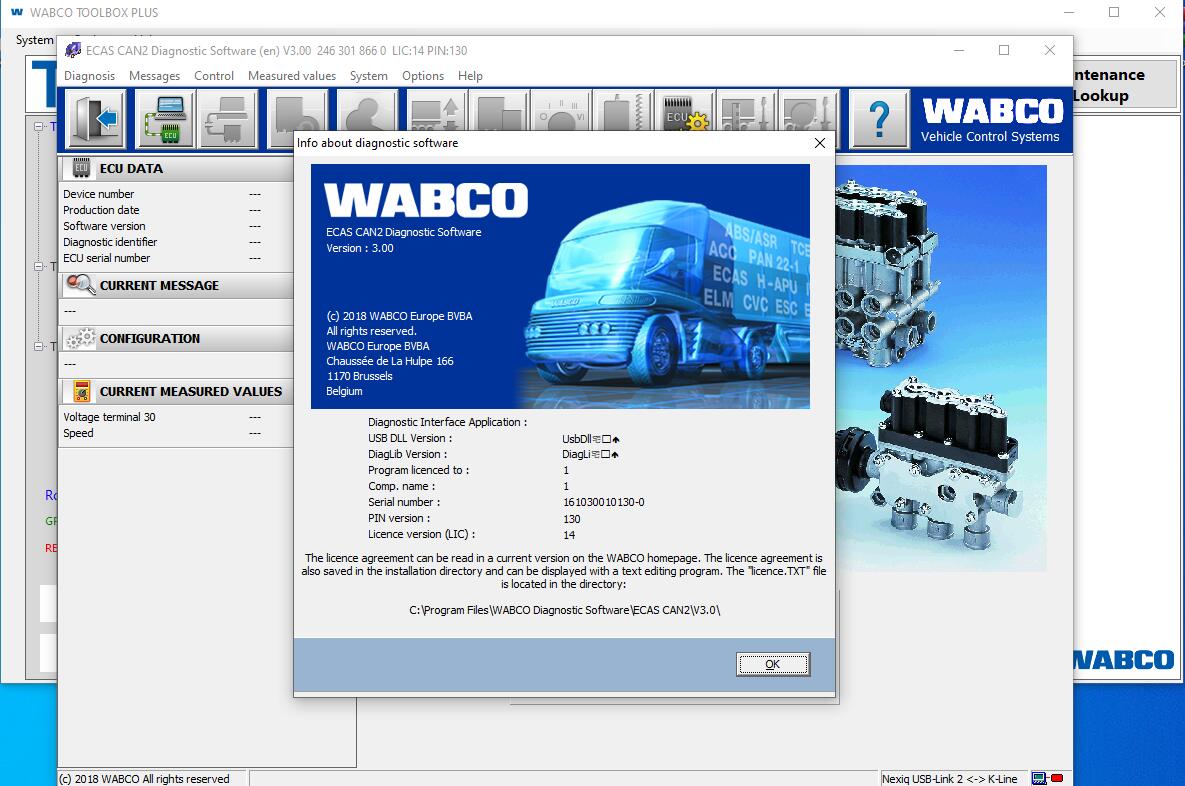Screen dimensions: 1185x786
Task: Click the multimeter icon beside CURRENT MEASURED VALUES
Action: [x=82, y=391]
